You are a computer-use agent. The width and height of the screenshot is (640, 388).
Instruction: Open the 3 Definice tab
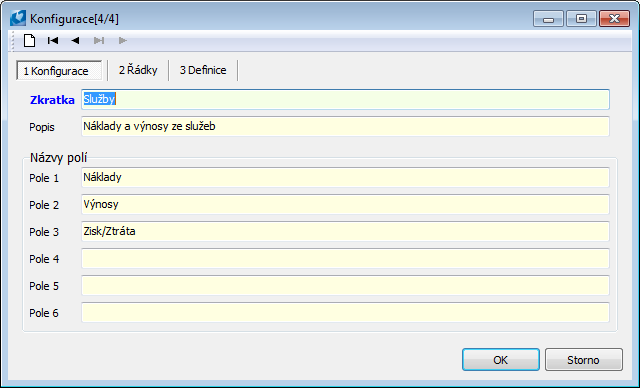(x=203, y=70)
